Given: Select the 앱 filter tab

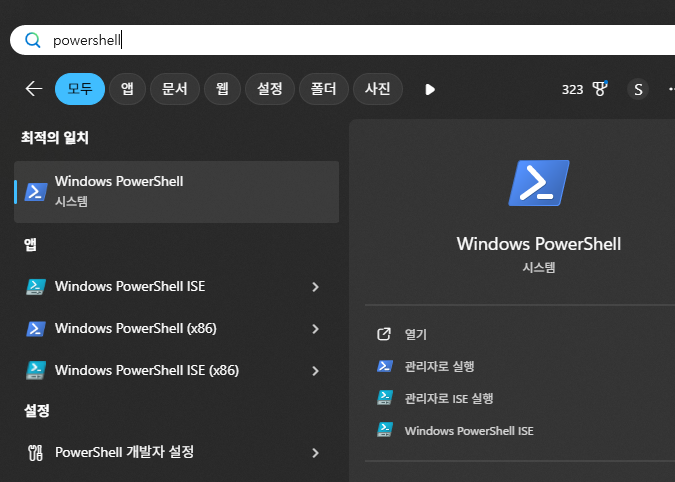Looking at the screenshot, I should 127,89.
